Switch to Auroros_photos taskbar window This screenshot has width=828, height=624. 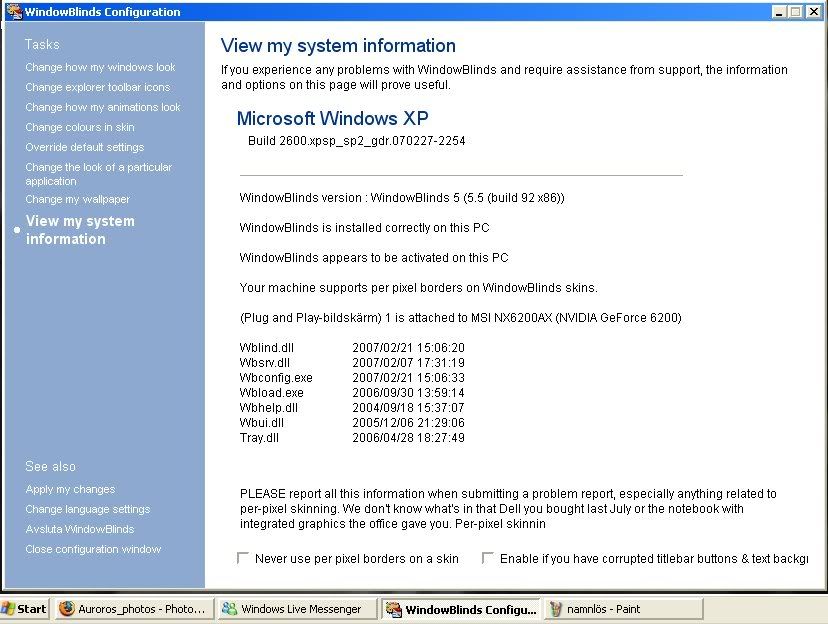click(x=134, y=609)
